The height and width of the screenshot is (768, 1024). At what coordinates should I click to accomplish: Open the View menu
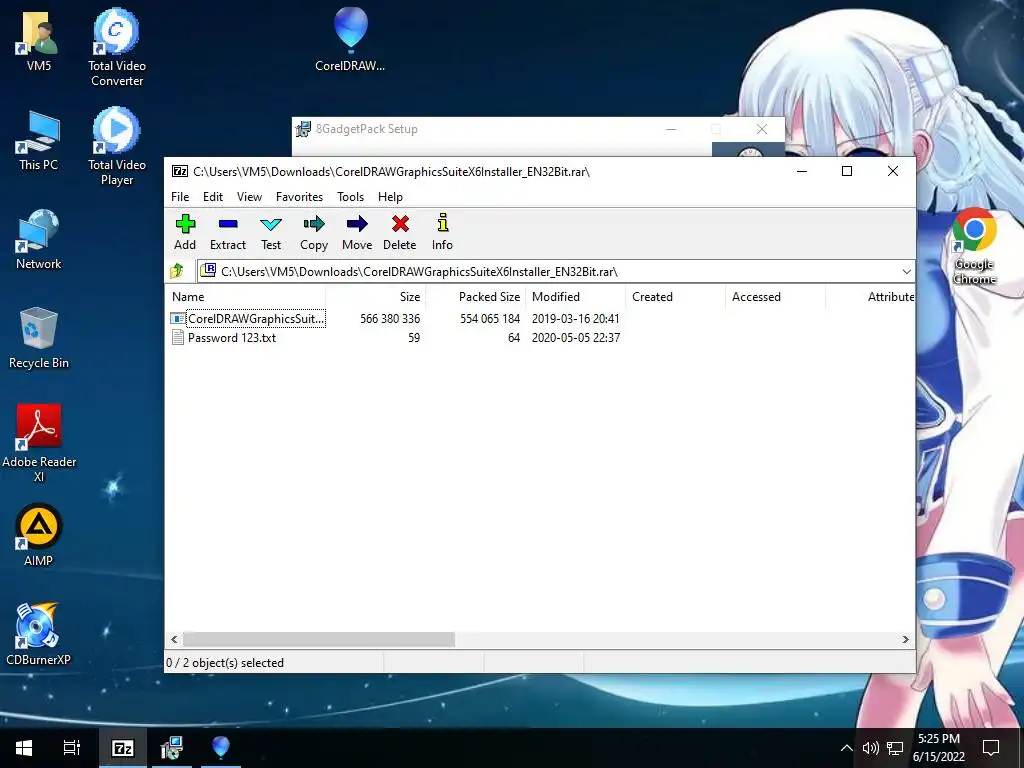click(x=249, y=197)
